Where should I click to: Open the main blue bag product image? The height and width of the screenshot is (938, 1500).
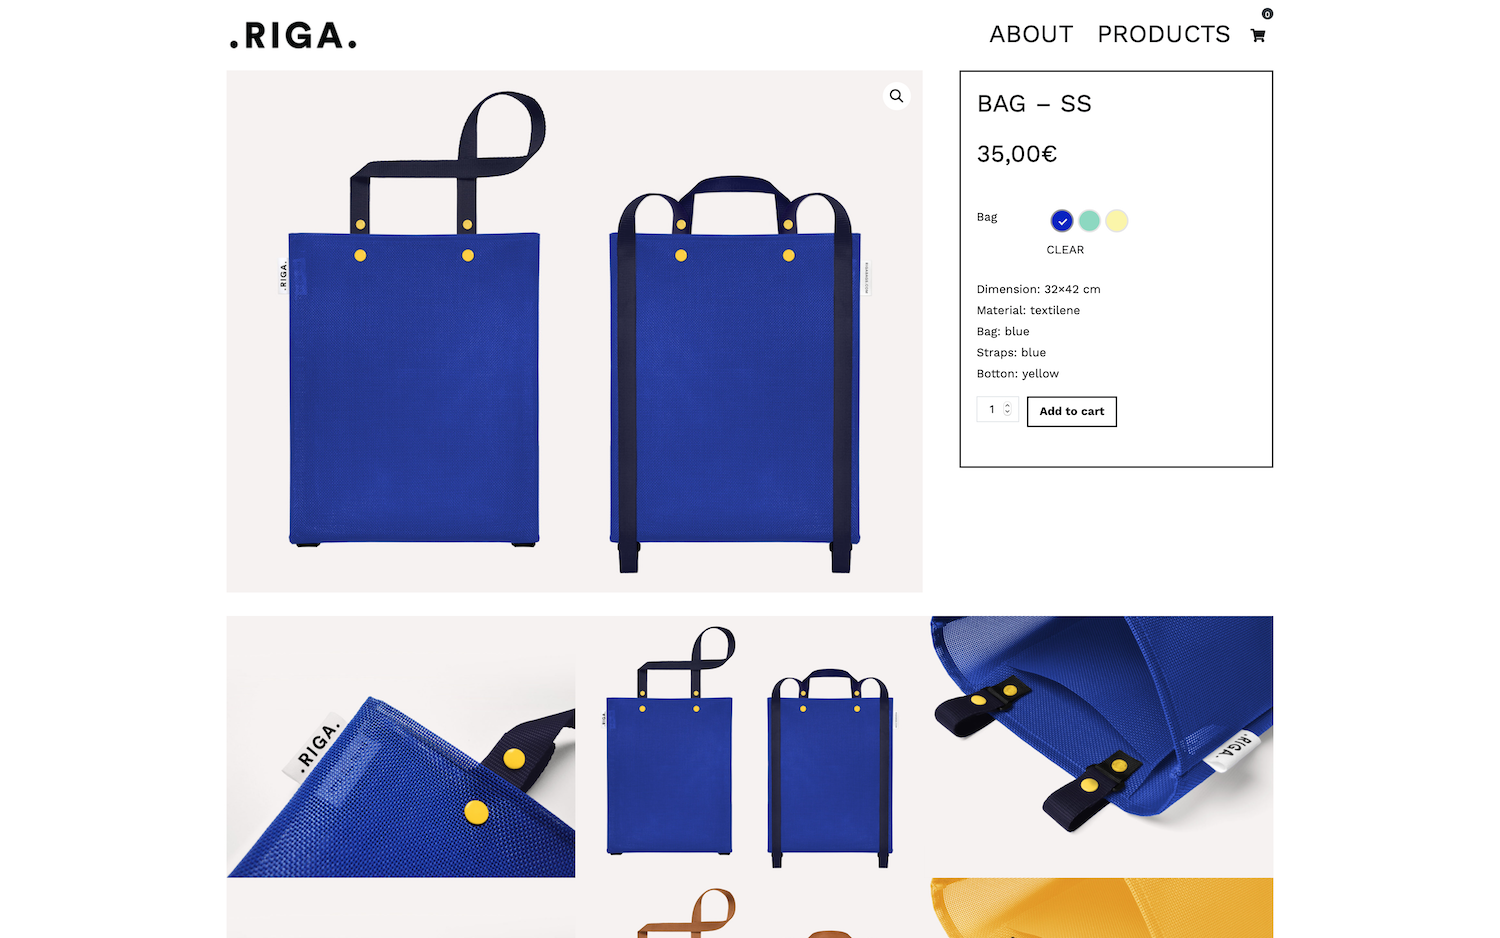(574, 331)
